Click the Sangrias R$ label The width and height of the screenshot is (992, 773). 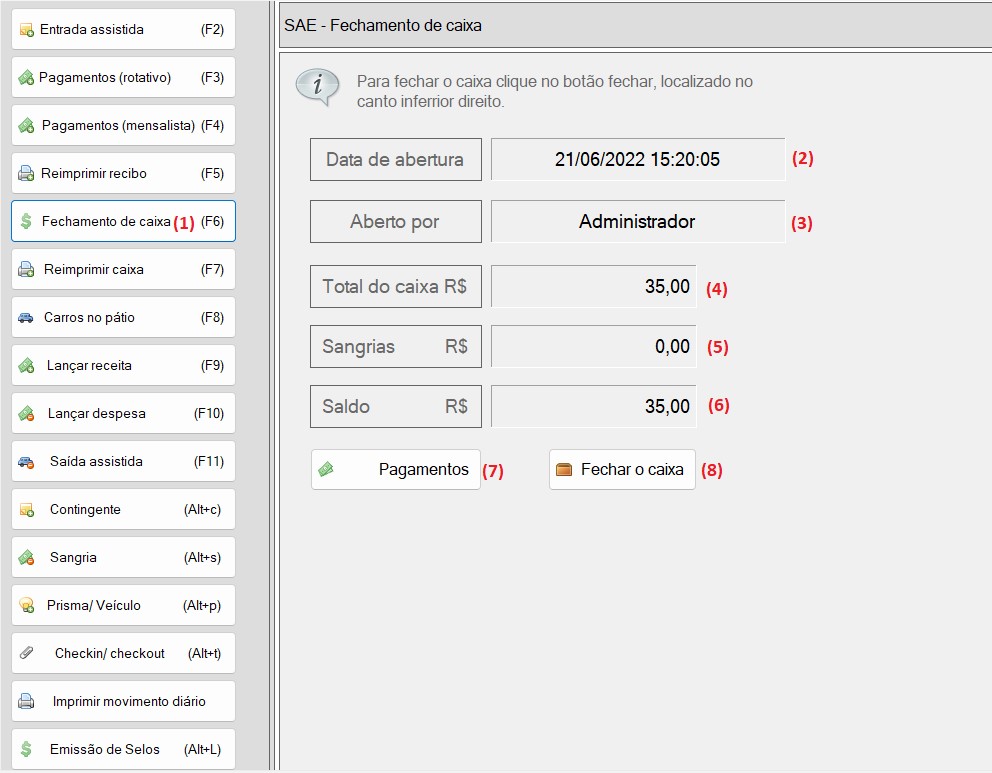point(395,347)
